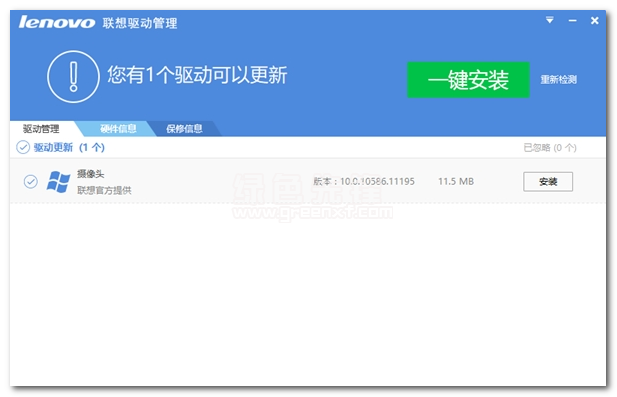This screenshot has width=617, height=397.
Task: Switch to the 硬件信息 tab
Action: point(118,128)
